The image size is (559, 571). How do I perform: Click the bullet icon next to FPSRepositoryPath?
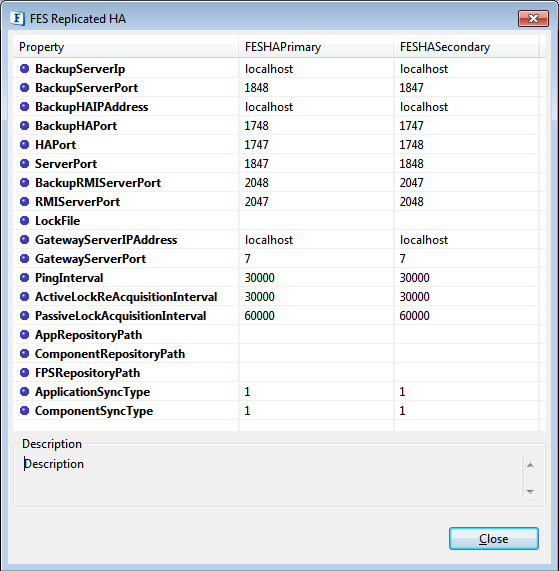24,373
